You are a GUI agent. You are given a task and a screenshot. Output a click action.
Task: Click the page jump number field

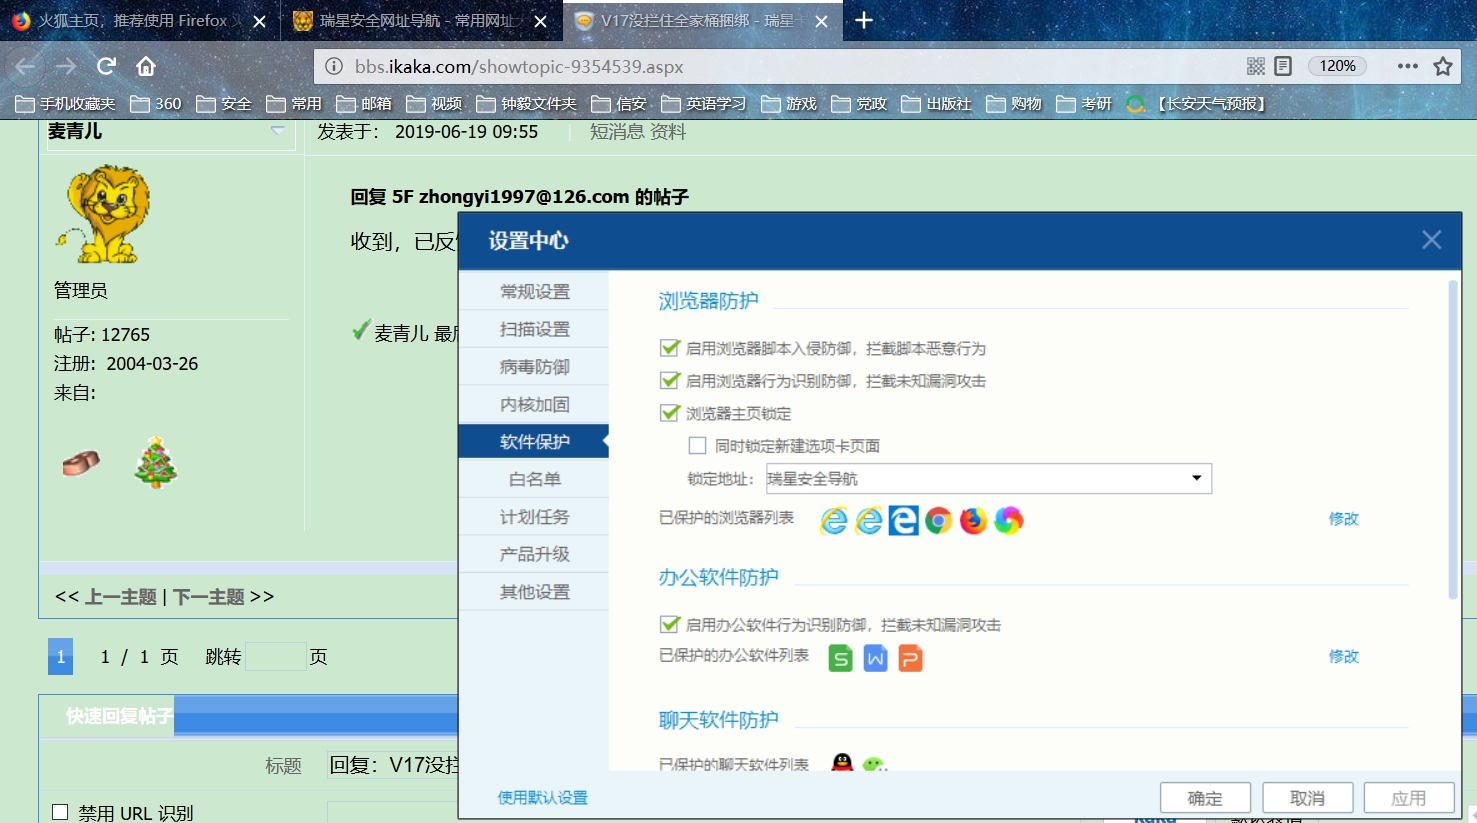coord(275,656)
